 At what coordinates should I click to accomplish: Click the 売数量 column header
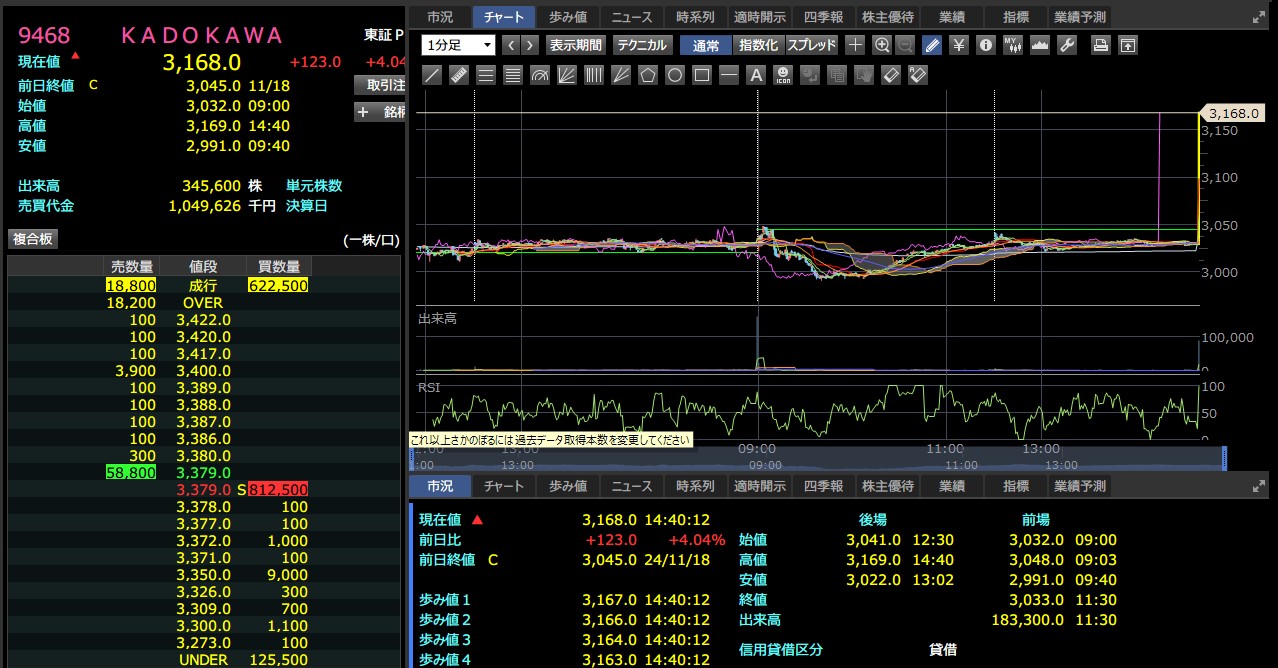click(x=132, y=266)
